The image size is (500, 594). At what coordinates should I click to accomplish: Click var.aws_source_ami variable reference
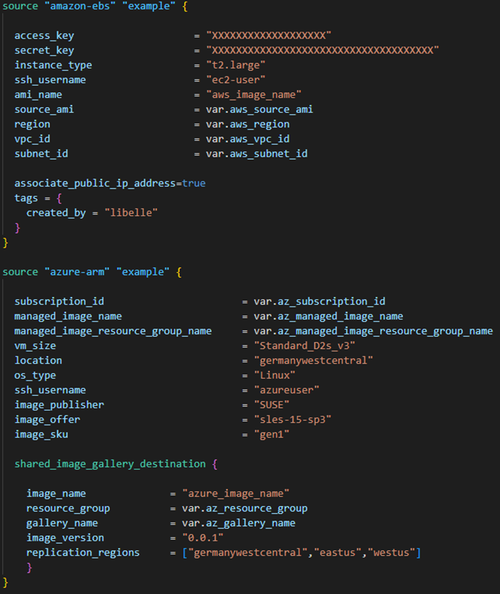coord(259,109)
